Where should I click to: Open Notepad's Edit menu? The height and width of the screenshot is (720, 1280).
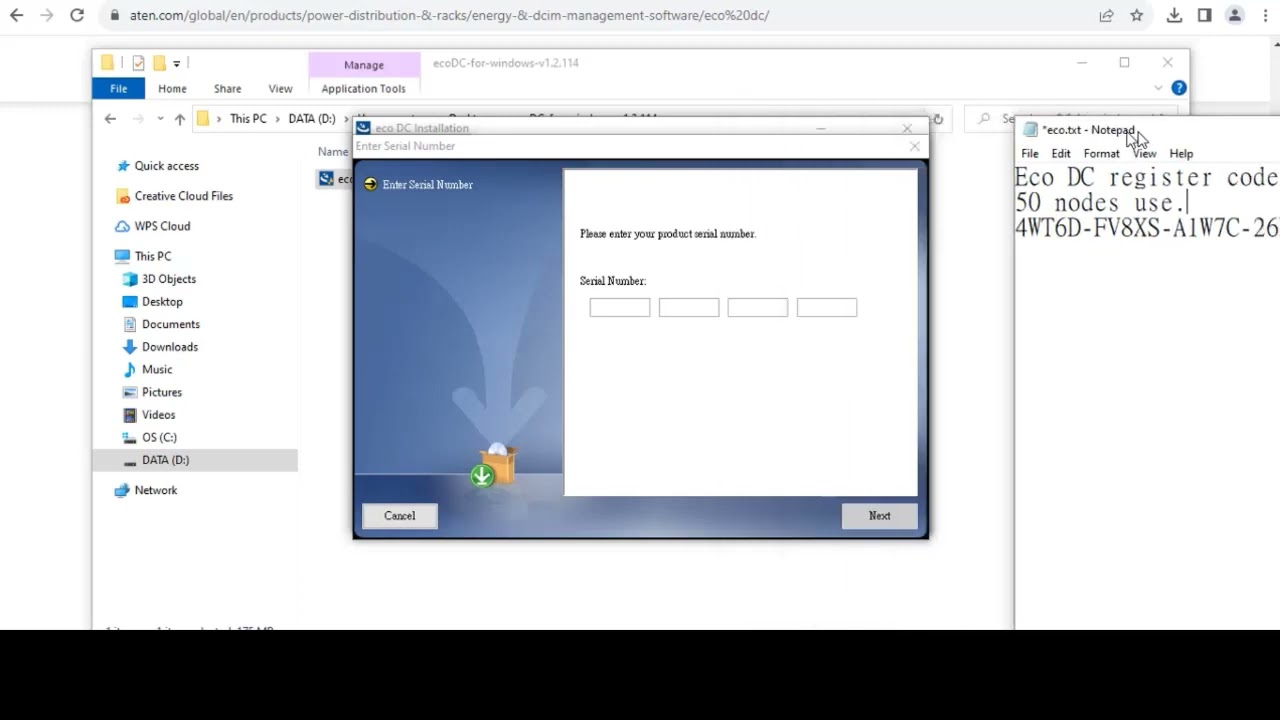coord(1061,154)
